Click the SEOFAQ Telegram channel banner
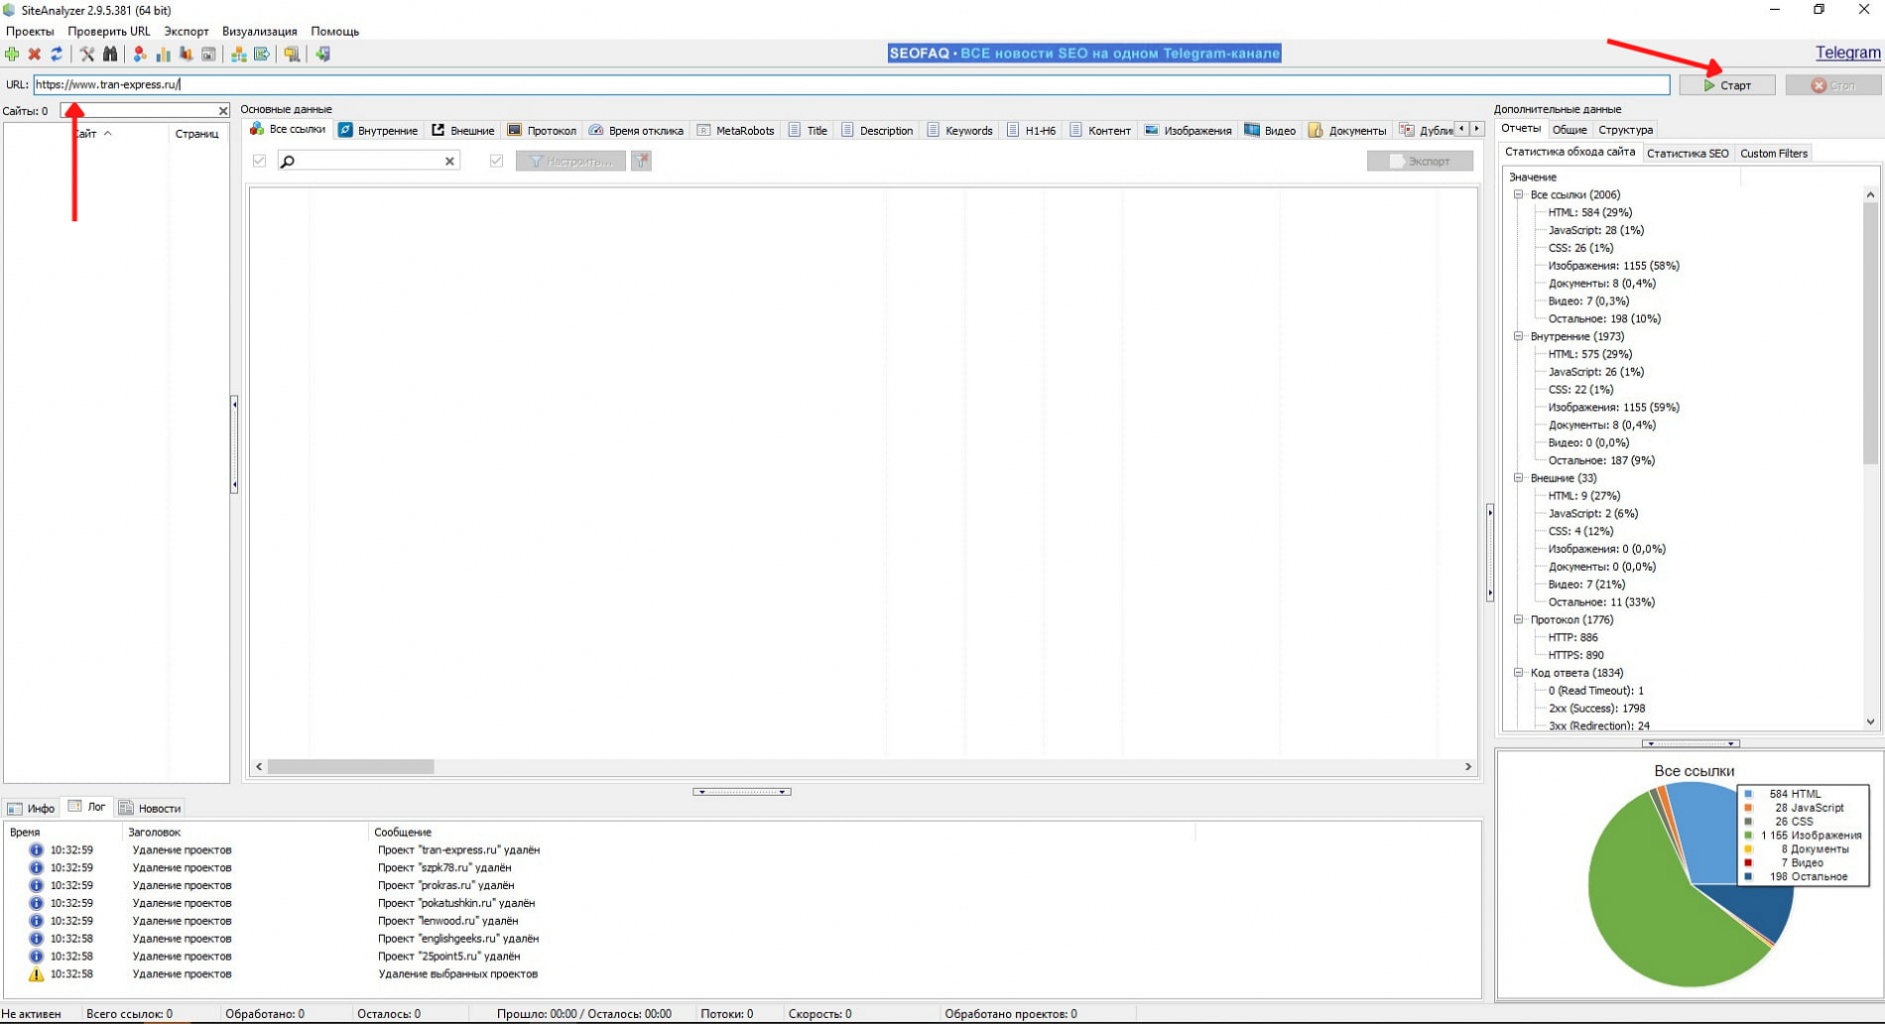The width and height of the screenshot is (1885, 1024). (x=1084, y=53)
